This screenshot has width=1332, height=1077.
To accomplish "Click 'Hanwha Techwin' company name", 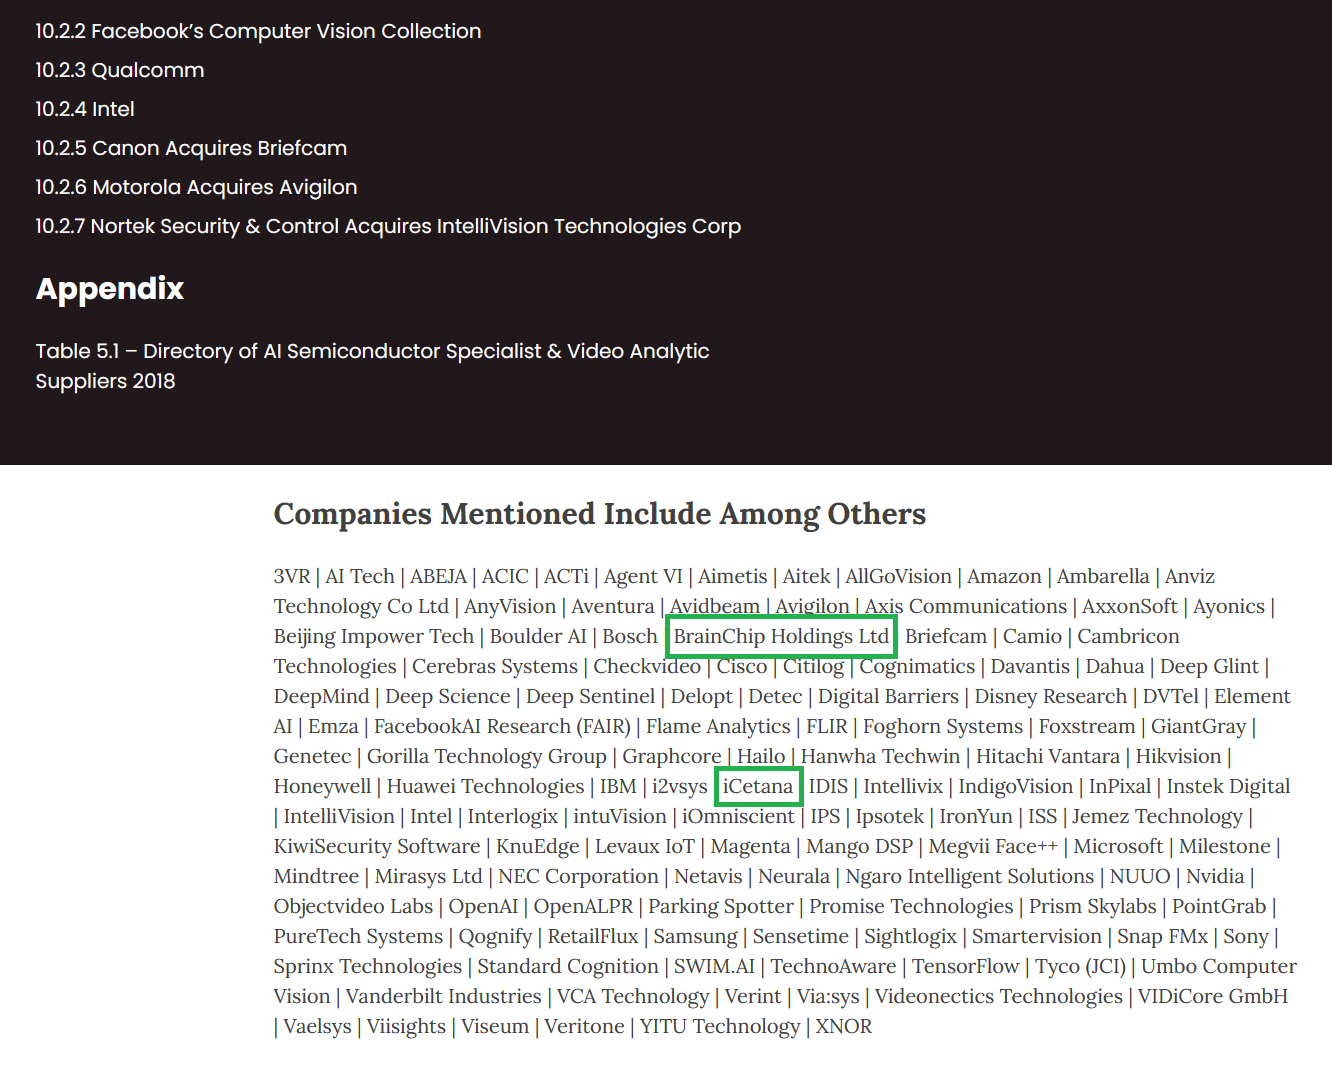I will point(880,757).
